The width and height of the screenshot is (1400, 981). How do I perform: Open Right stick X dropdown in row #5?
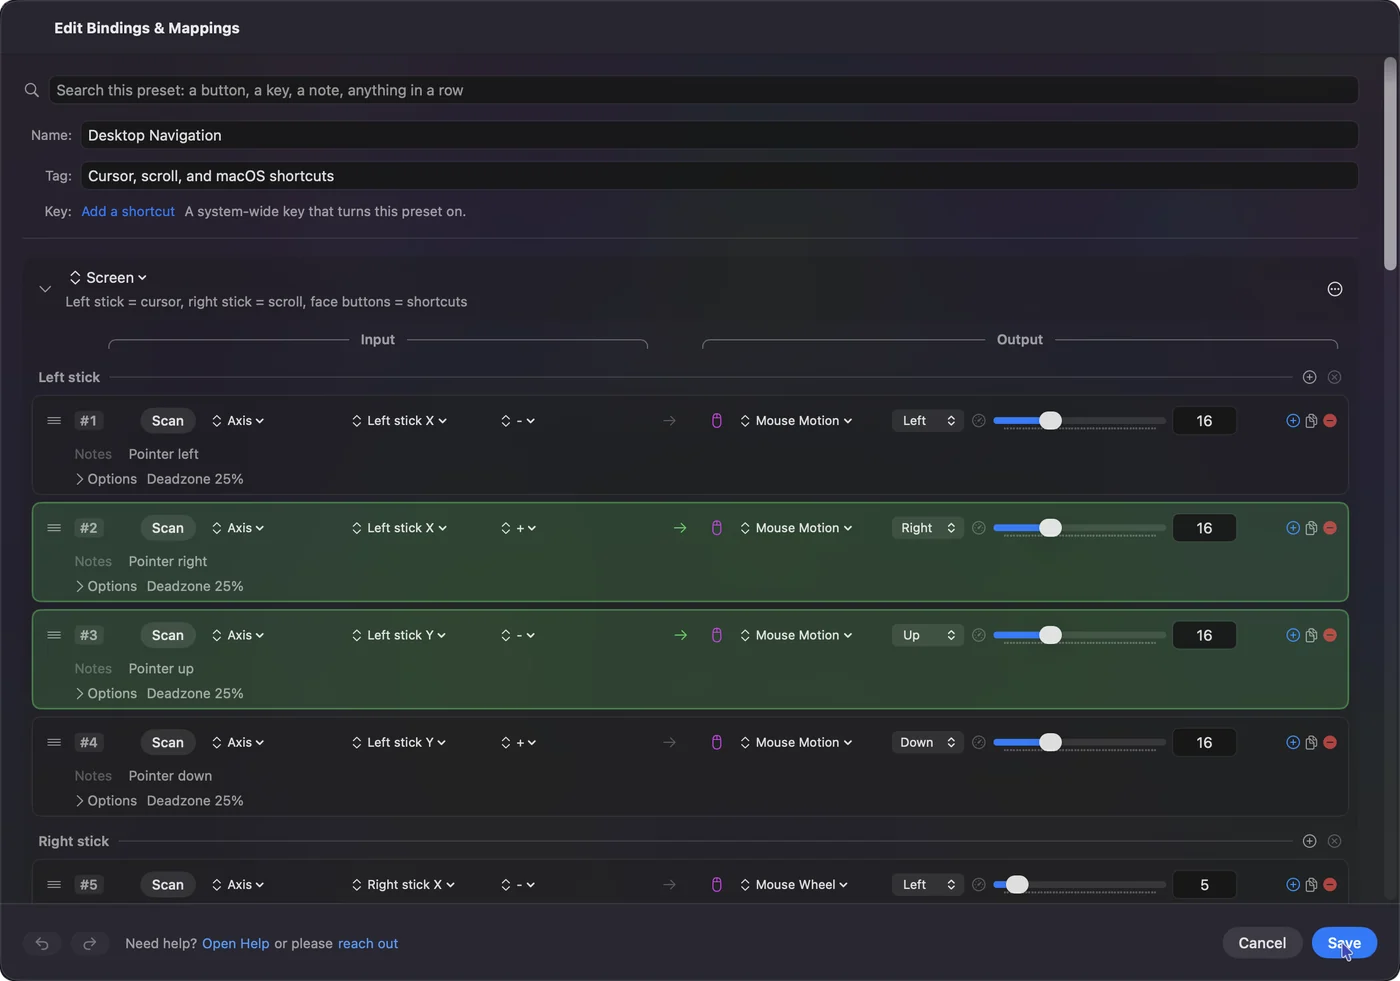point(403,885)
